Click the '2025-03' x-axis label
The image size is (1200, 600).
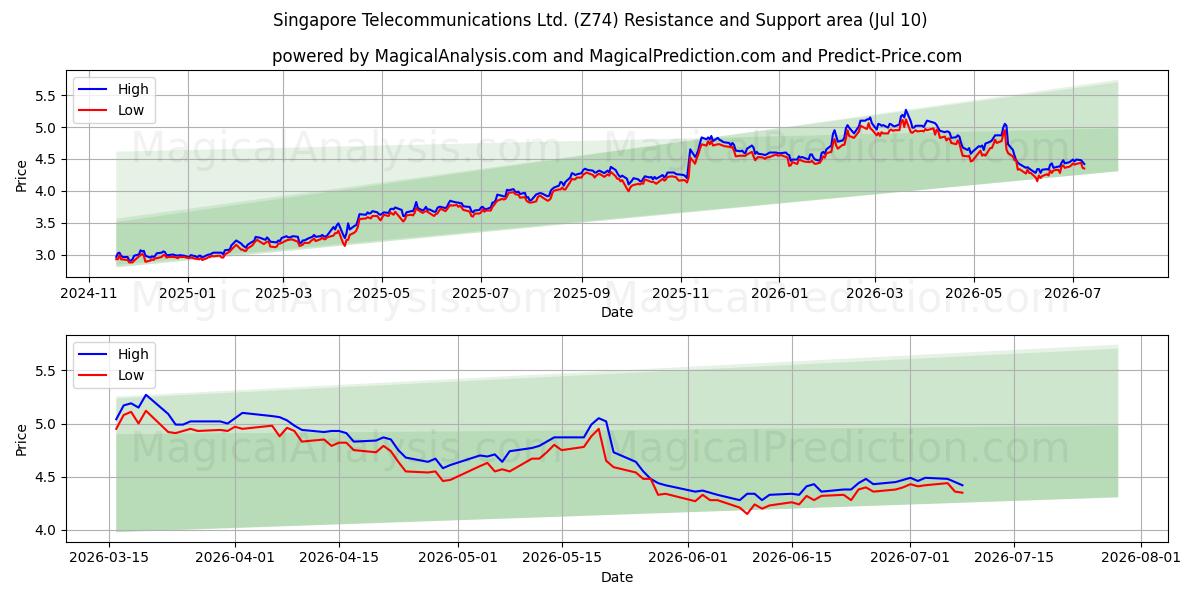coord(283,293)
